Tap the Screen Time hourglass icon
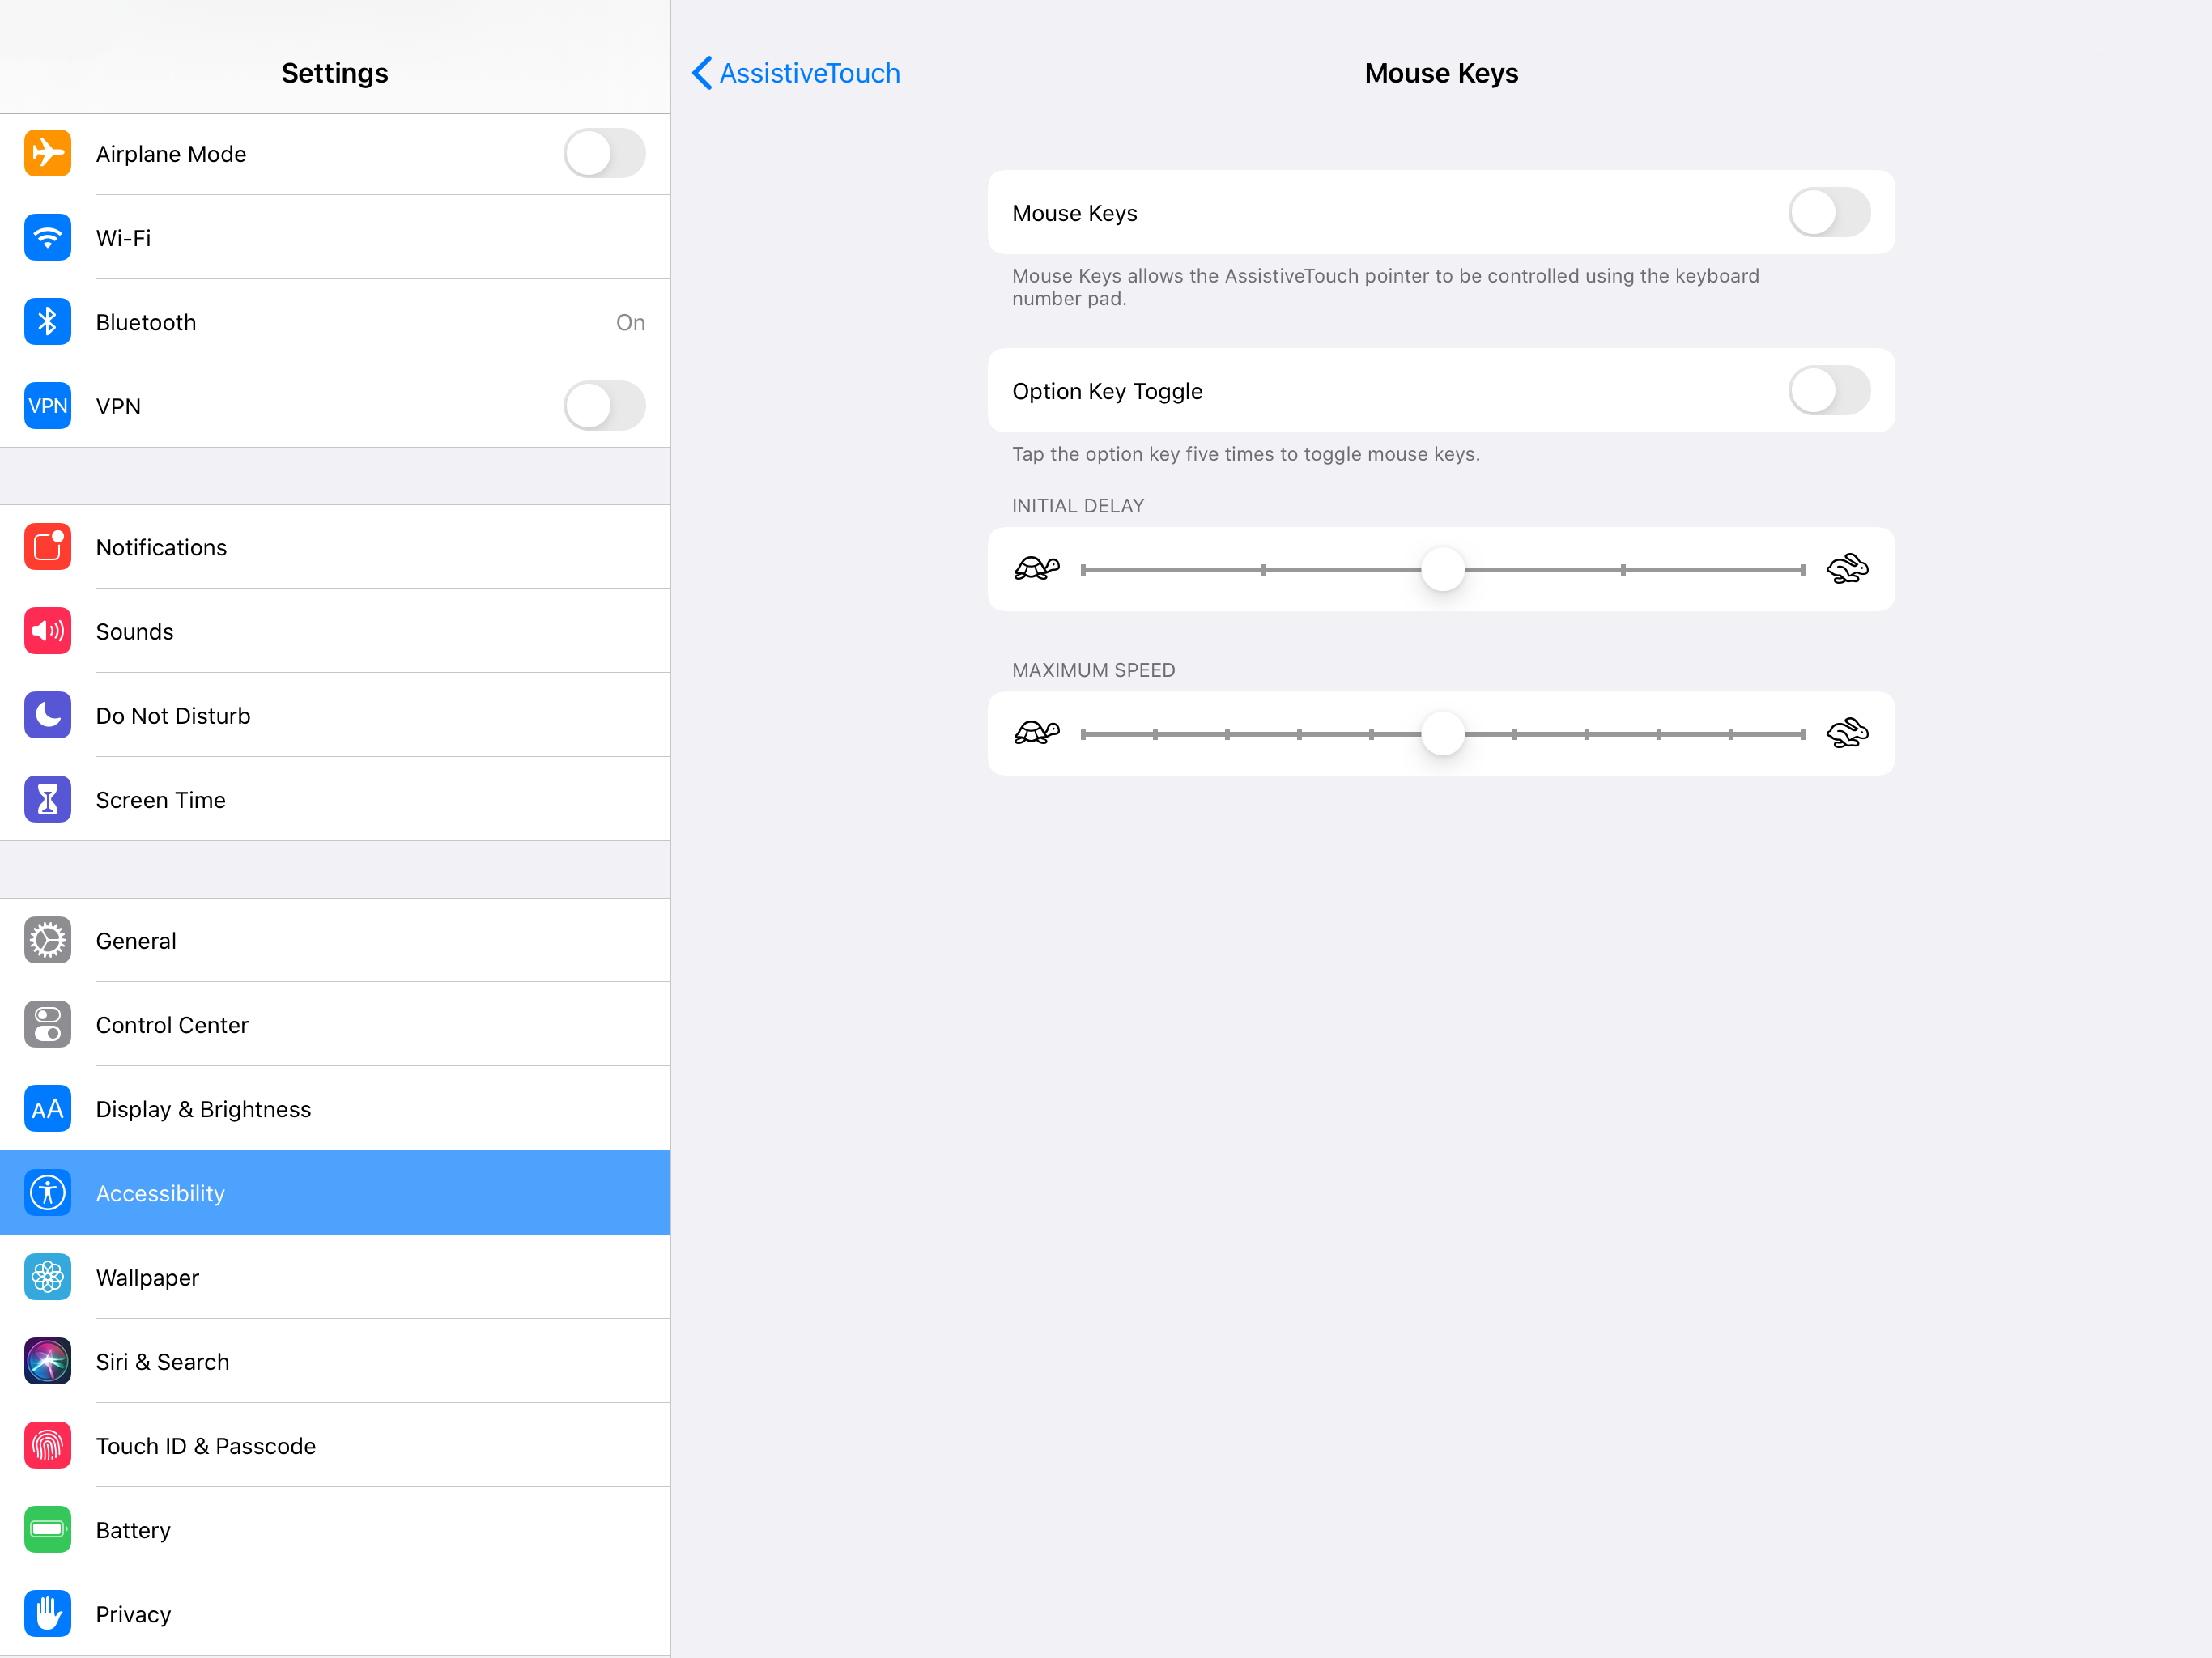Screen dimensions: 2212x1658 pyautogui.click(x=47, y=799)
